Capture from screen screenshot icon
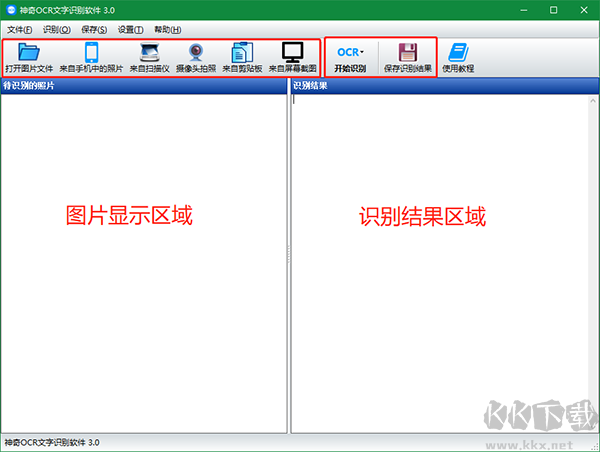The image size is (600, 452). tap(293, 52)
